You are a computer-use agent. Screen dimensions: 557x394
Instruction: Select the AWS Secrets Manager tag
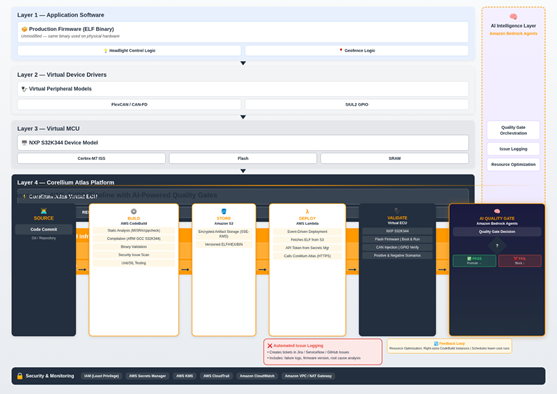(x=147, y=376)
